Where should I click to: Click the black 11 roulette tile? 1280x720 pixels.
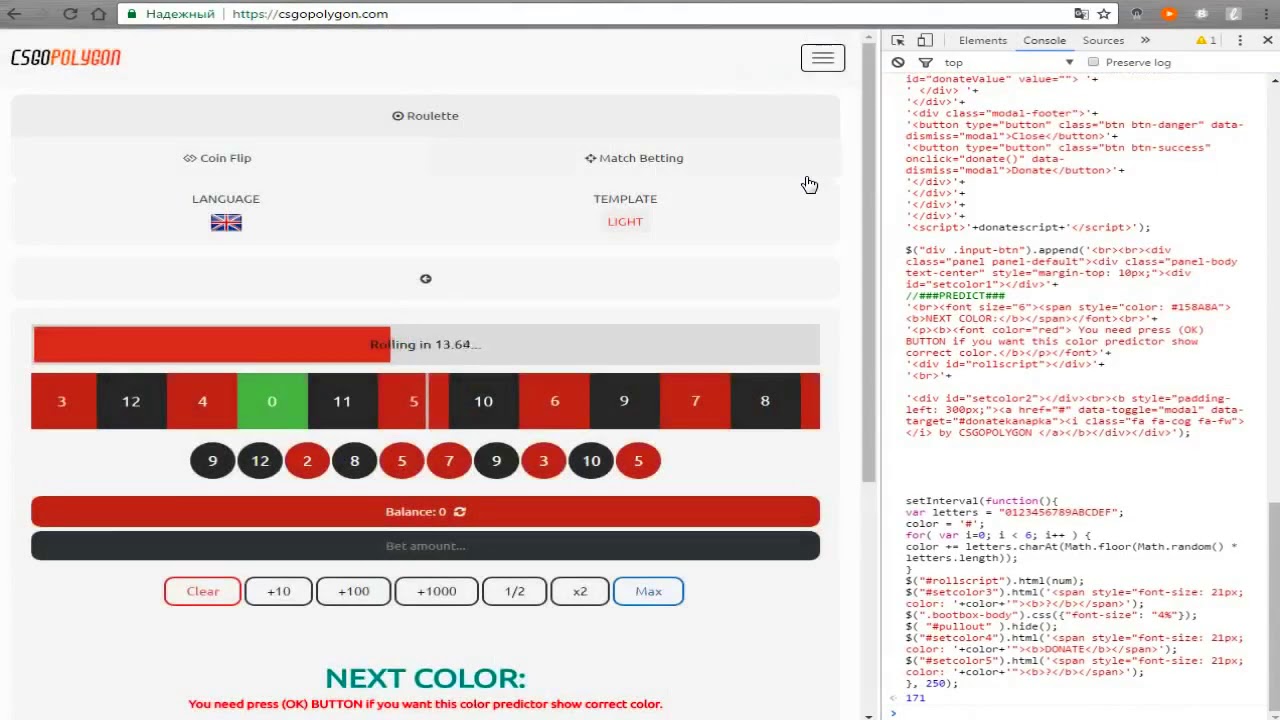342,401
